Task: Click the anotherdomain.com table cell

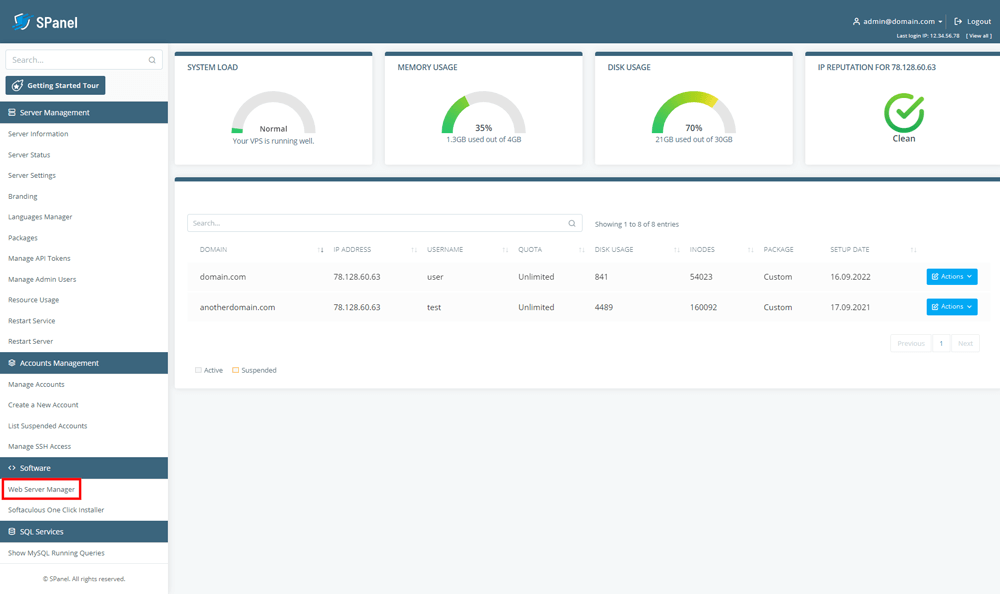Action: click(x=237, y=308)
